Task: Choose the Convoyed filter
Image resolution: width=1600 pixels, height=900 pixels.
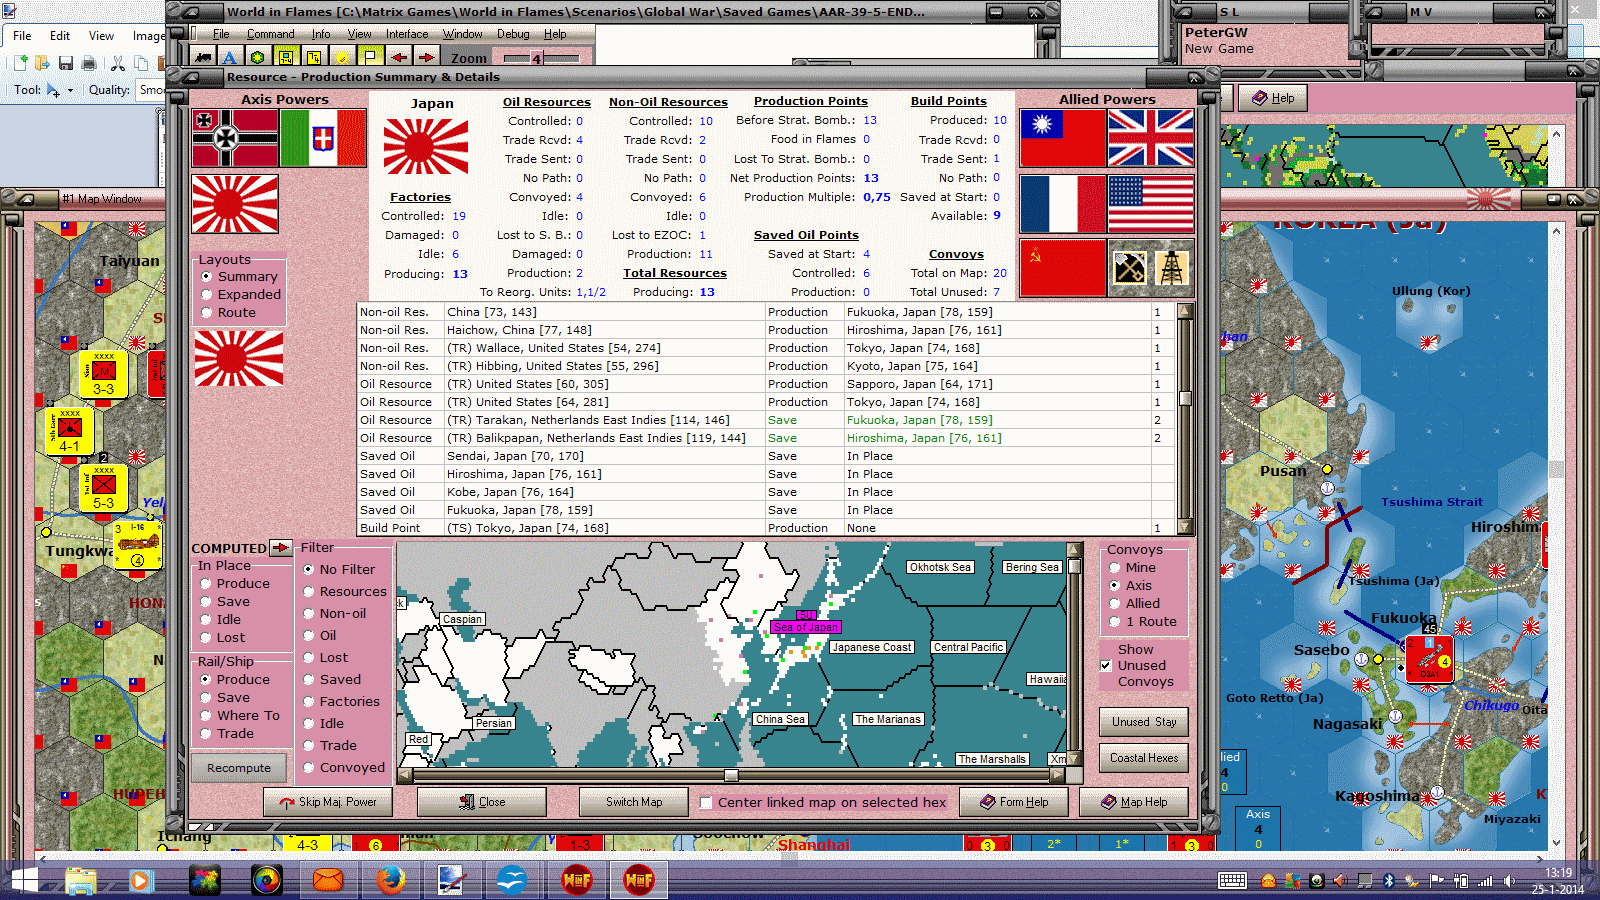Action: point(344,768)
